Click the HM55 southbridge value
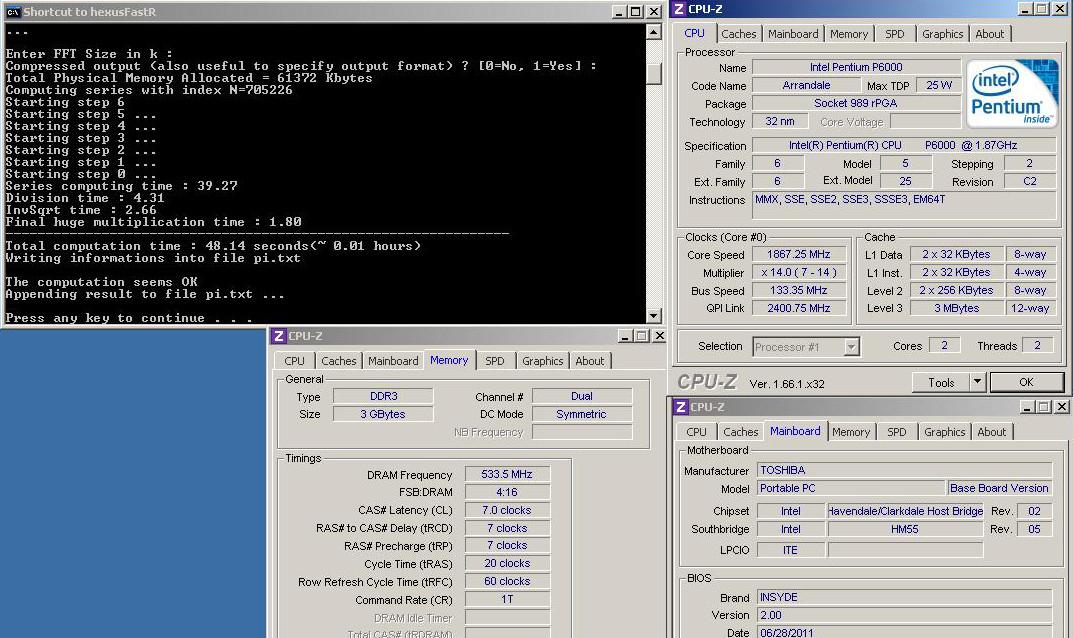This screenshot has height=638, width=1073. point(905,528)
